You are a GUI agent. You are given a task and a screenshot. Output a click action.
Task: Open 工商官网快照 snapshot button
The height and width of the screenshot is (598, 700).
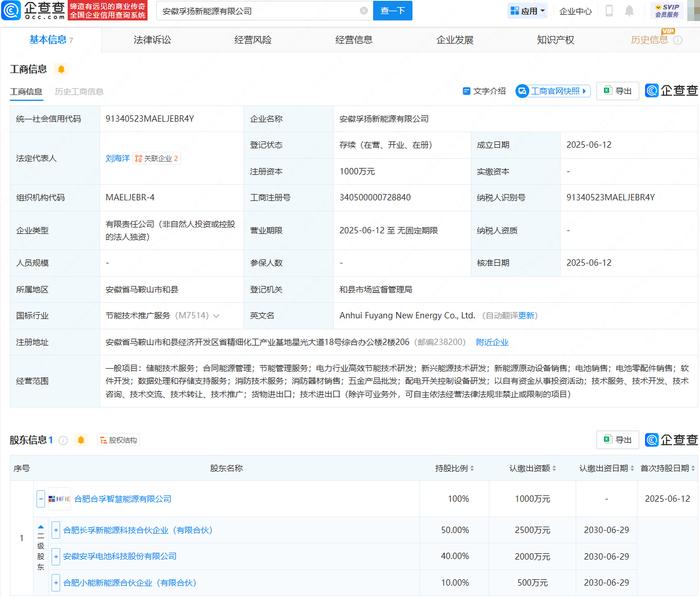coord(553,91)
